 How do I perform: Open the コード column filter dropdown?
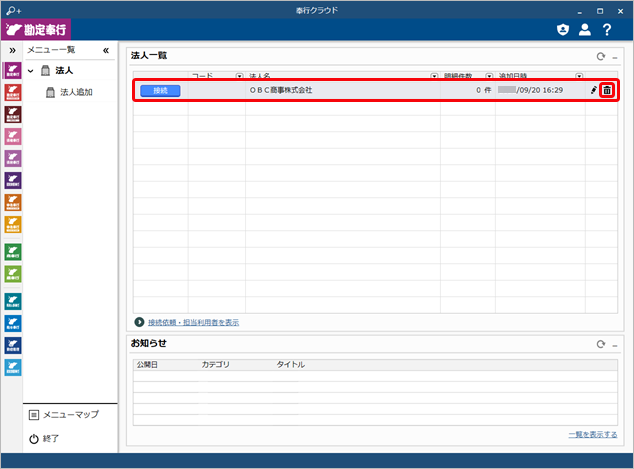pos(239,76)
